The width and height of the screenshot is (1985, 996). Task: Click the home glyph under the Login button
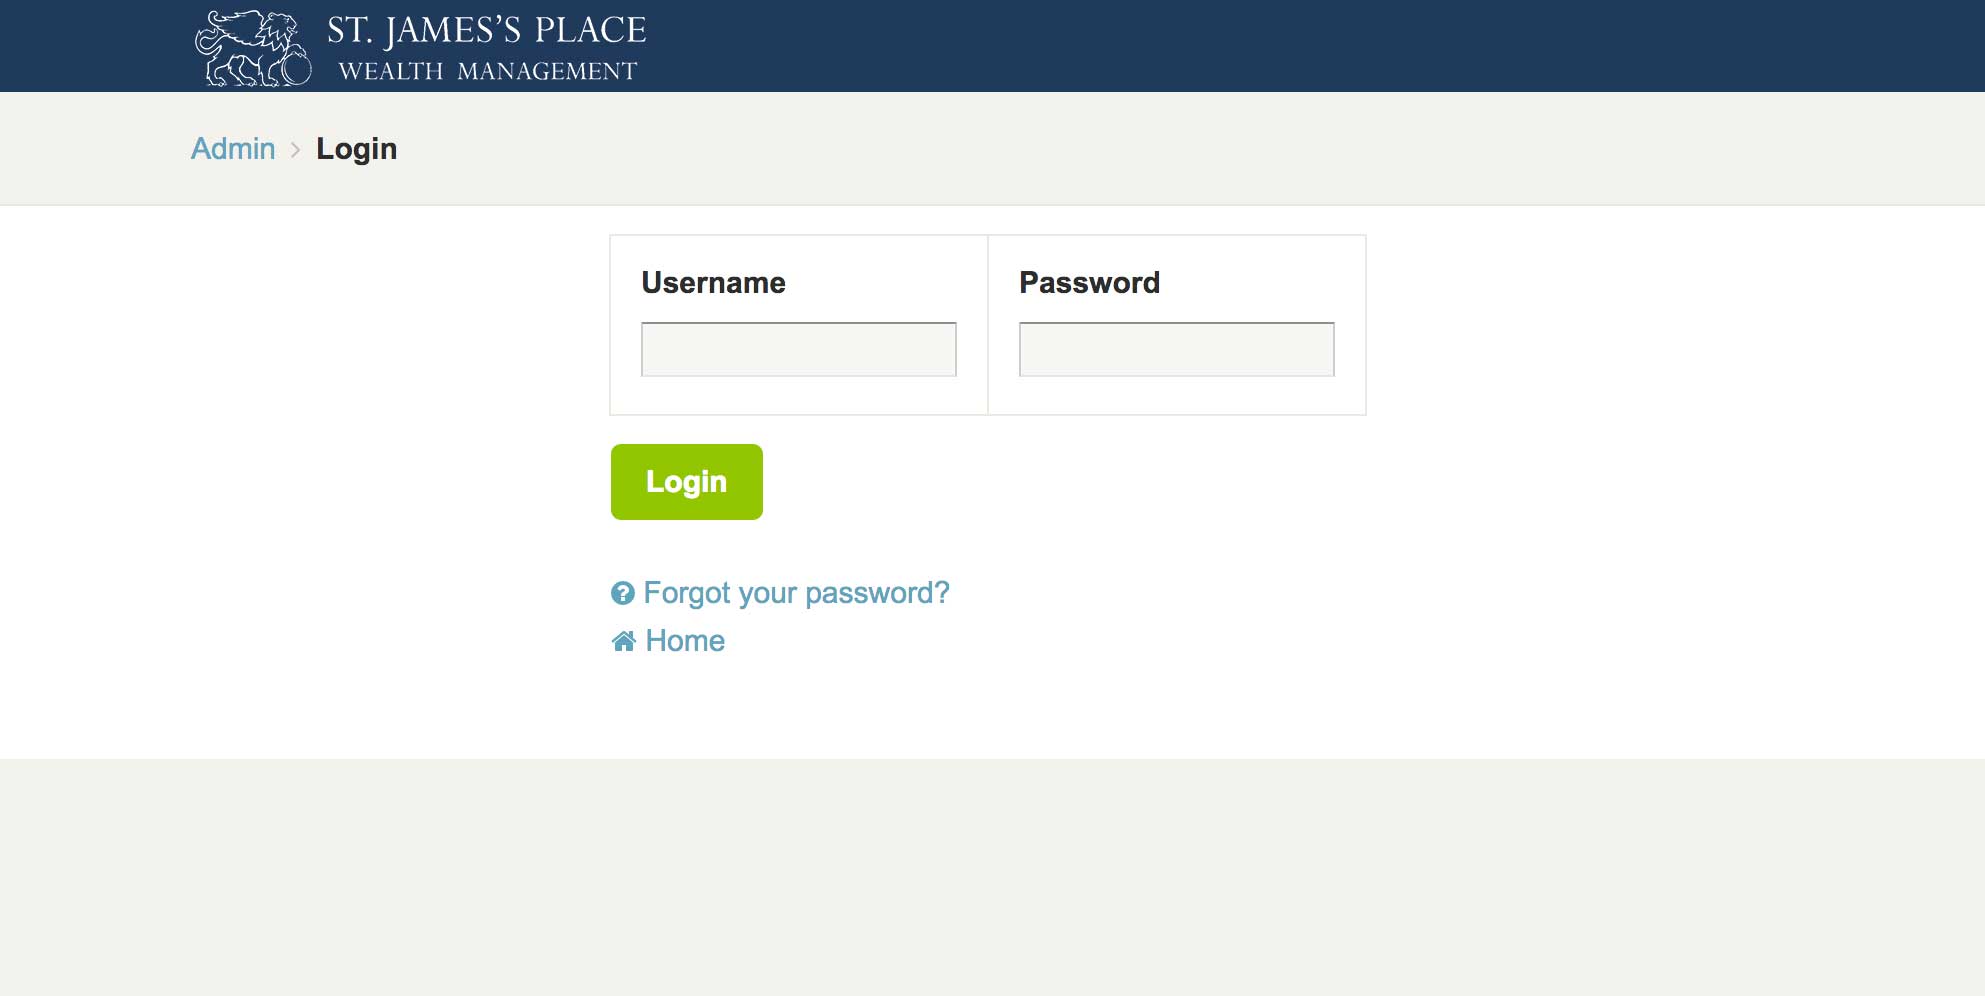[x=622, y=640]
